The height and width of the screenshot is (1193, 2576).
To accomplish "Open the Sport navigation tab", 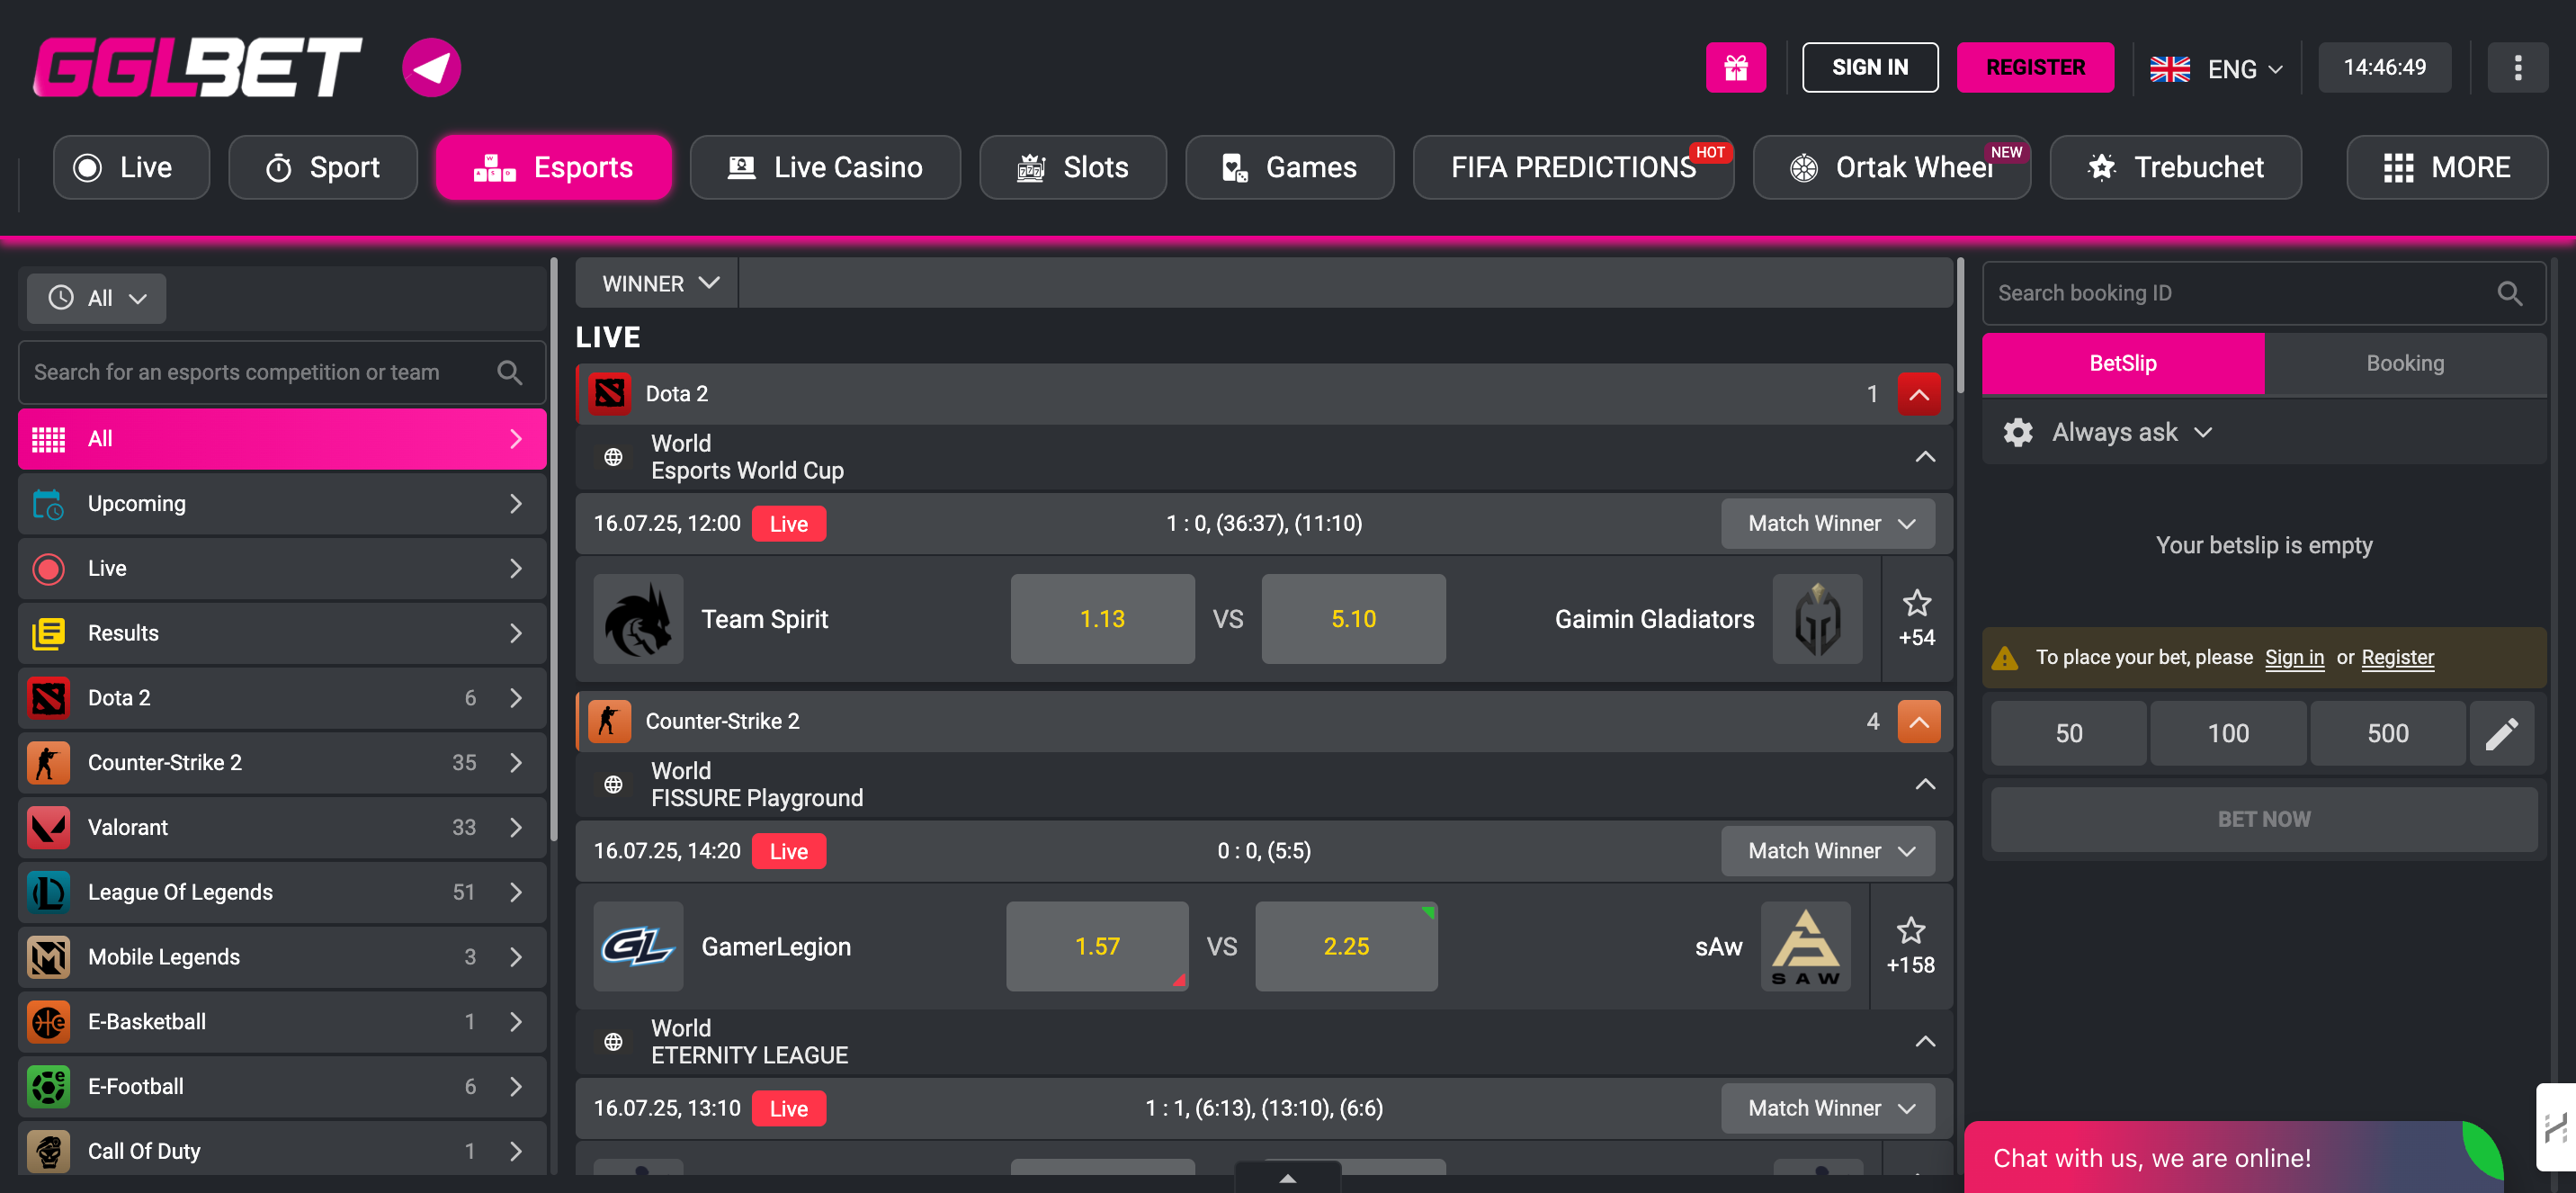I will click(x=322, y=167).
